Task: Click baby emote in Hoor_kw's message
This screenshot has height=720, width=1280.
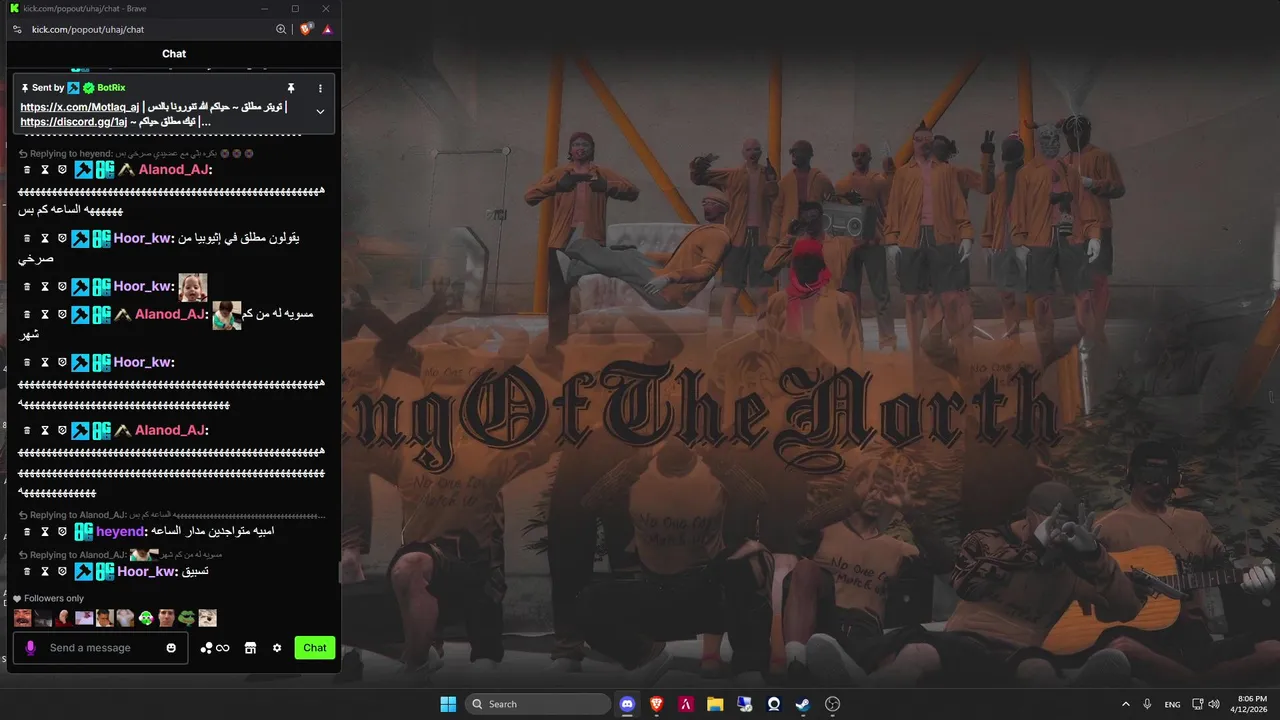Action: tap(193, 287)
